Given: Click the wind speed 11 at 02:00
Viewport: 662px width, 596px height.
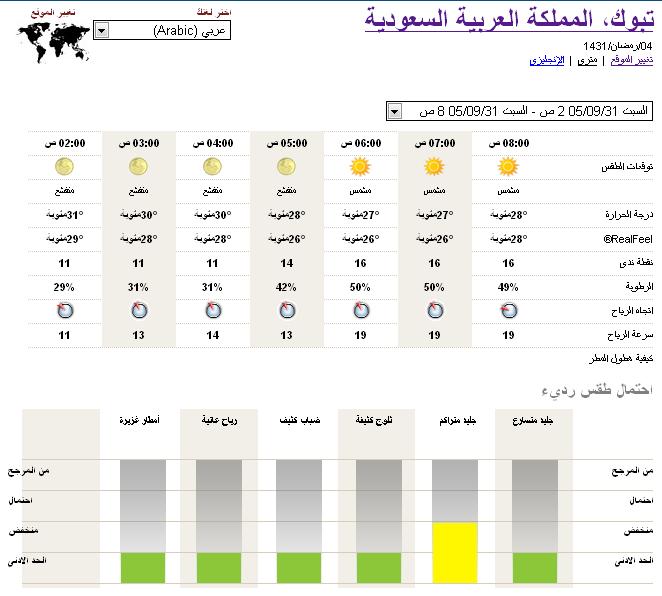Looking at the screenshot, I should 64,336.
